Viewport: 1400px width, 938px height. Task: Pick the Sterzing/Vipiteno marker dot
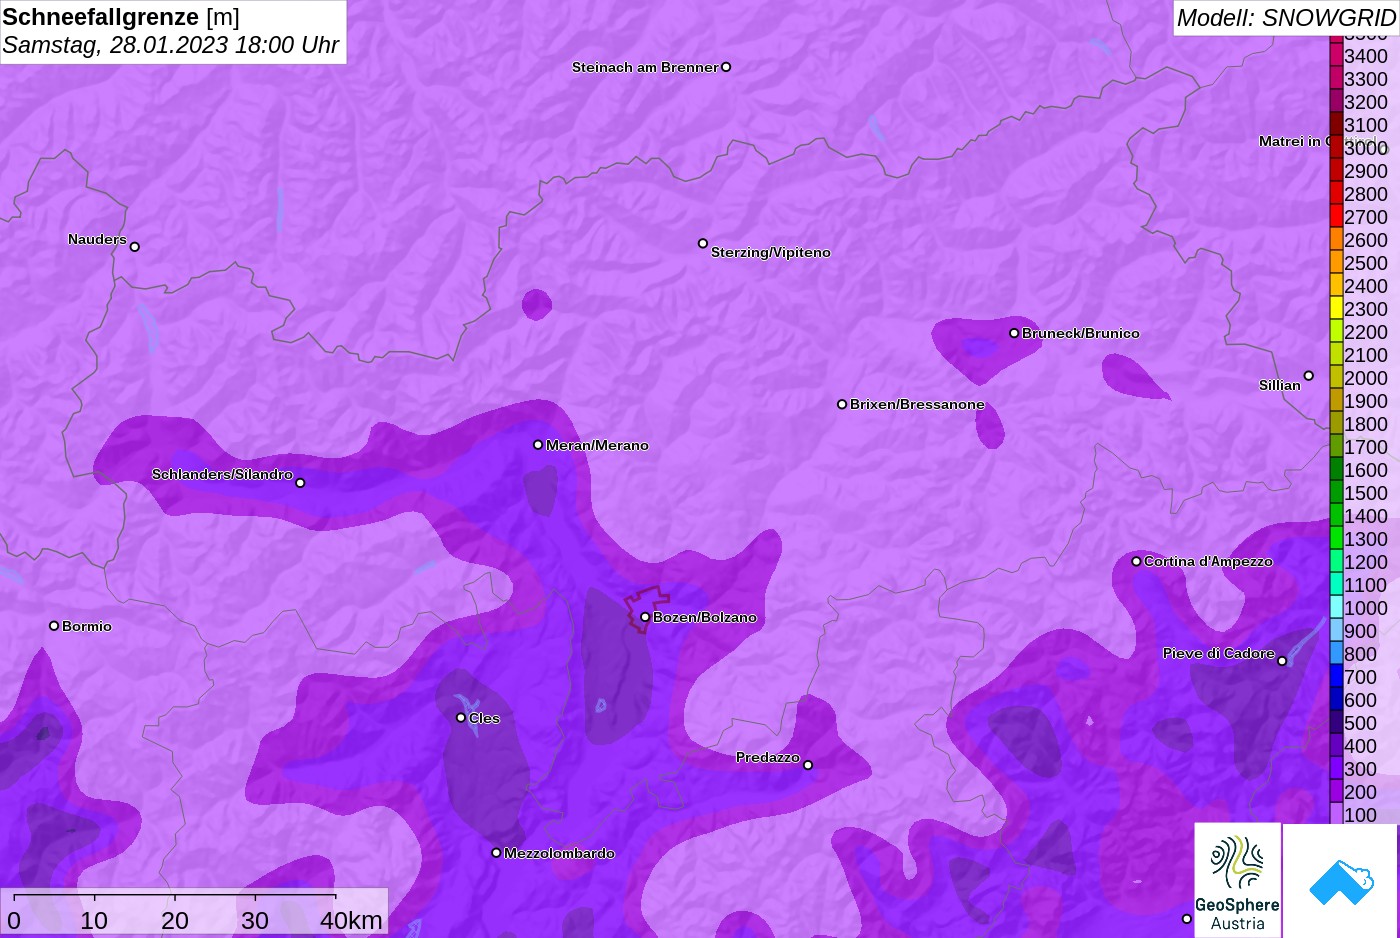(703, 243)
